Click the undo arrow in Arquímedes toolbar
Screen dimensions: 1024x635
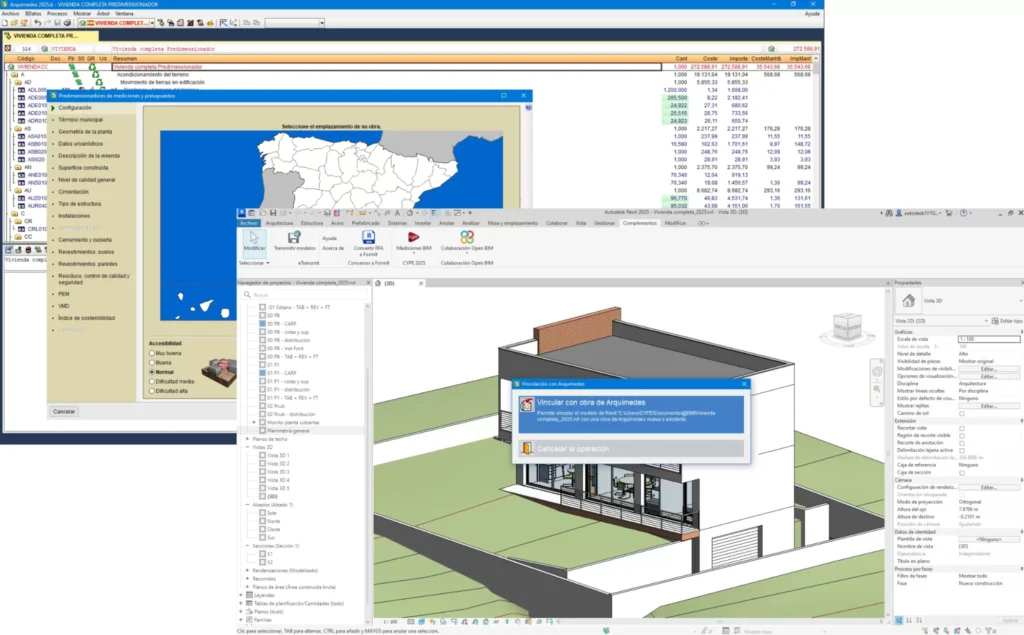coord(37,23)
